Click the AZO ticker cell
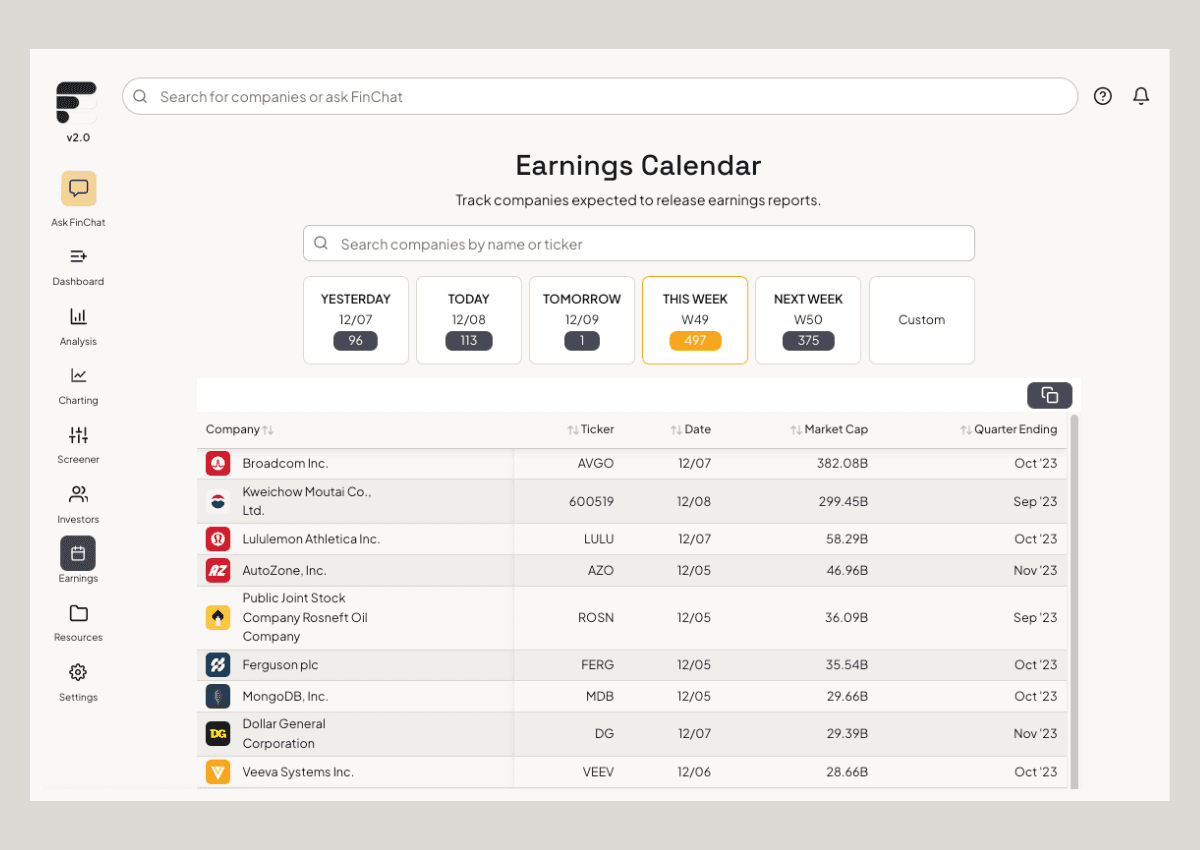1200x850 pixels. [601, 571]
